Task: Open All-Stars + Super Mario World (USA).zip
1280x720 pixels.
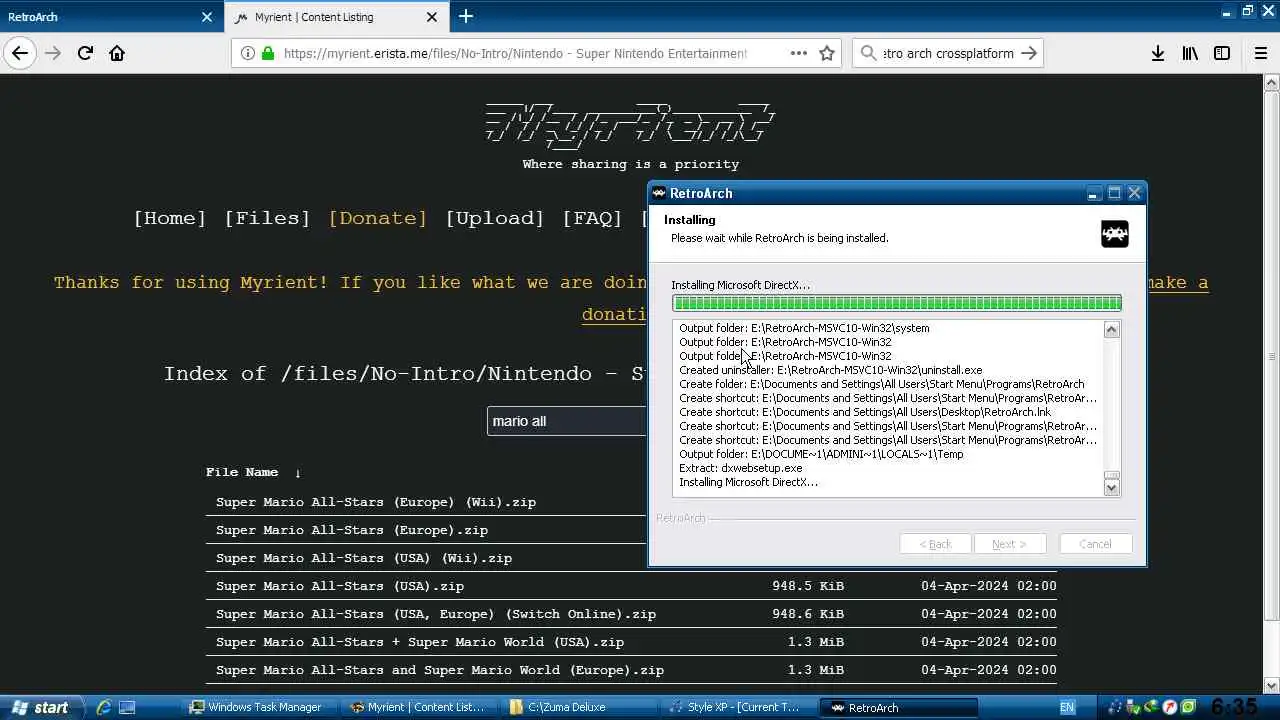Action: pyautogui.click(x=420, y=642)
